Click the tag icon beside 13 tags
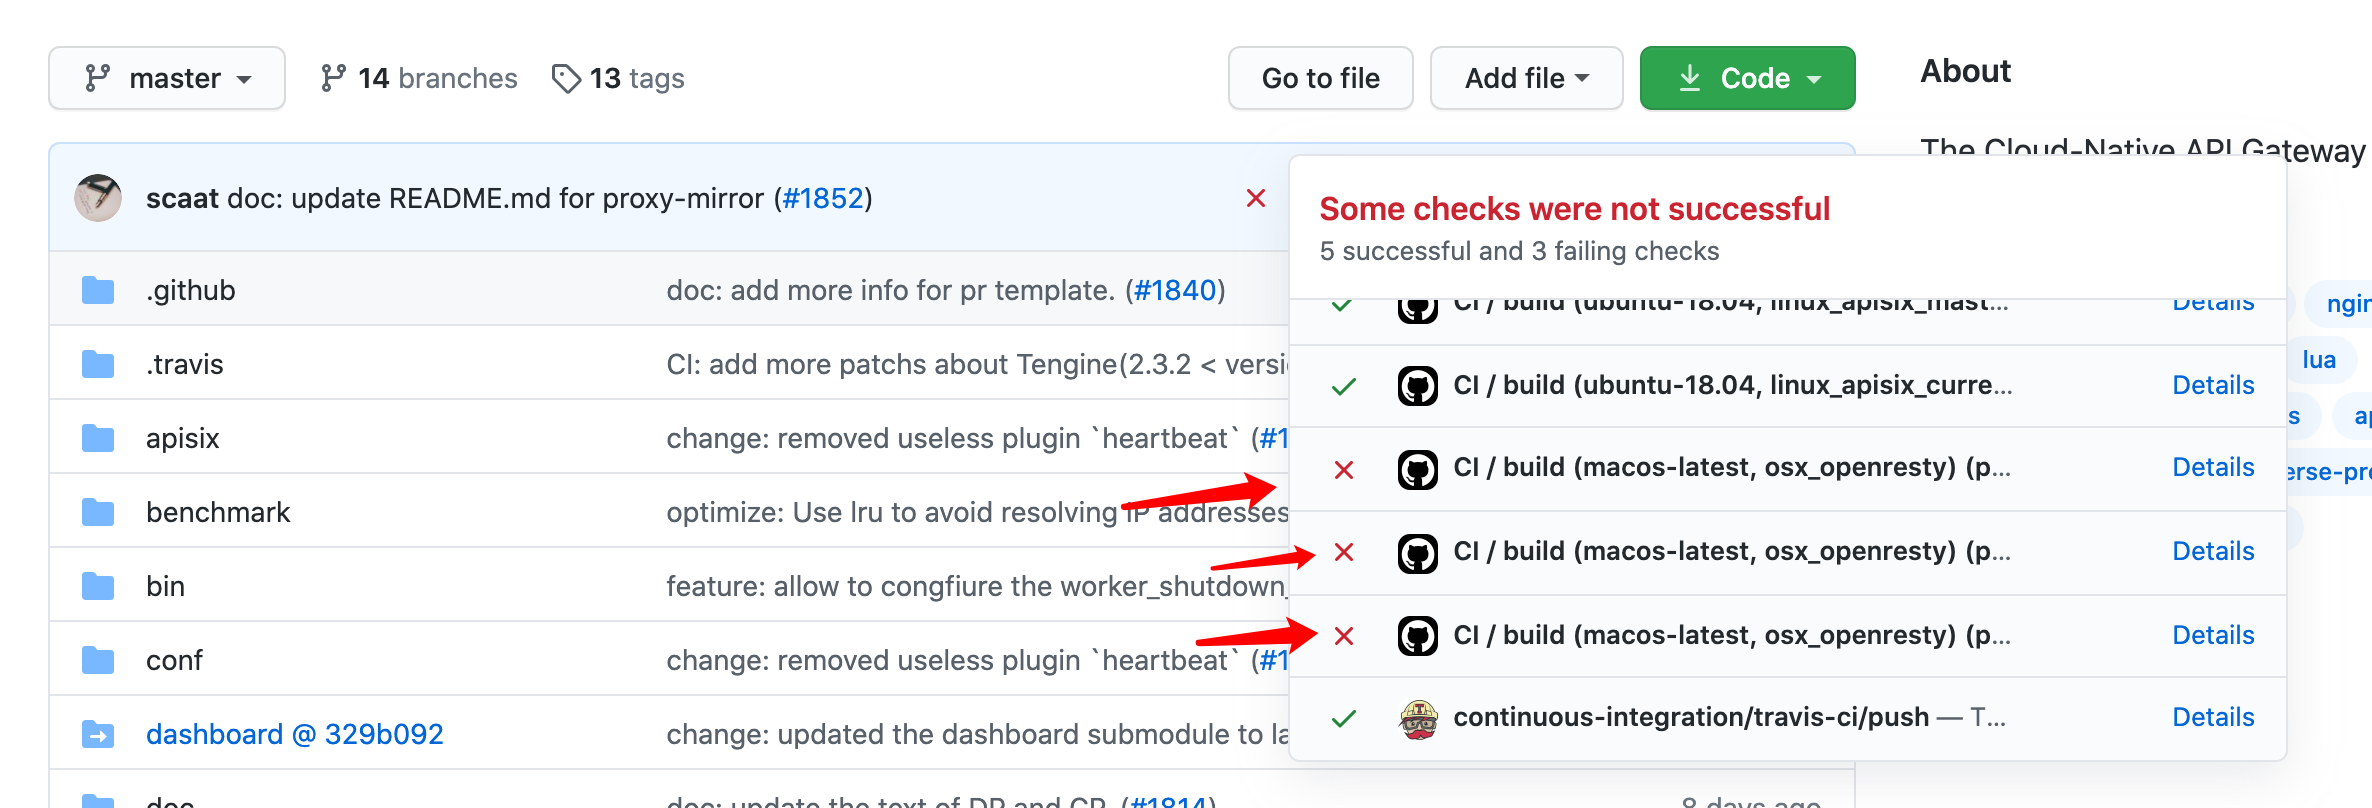The image size is (2372, 808). 567,77
